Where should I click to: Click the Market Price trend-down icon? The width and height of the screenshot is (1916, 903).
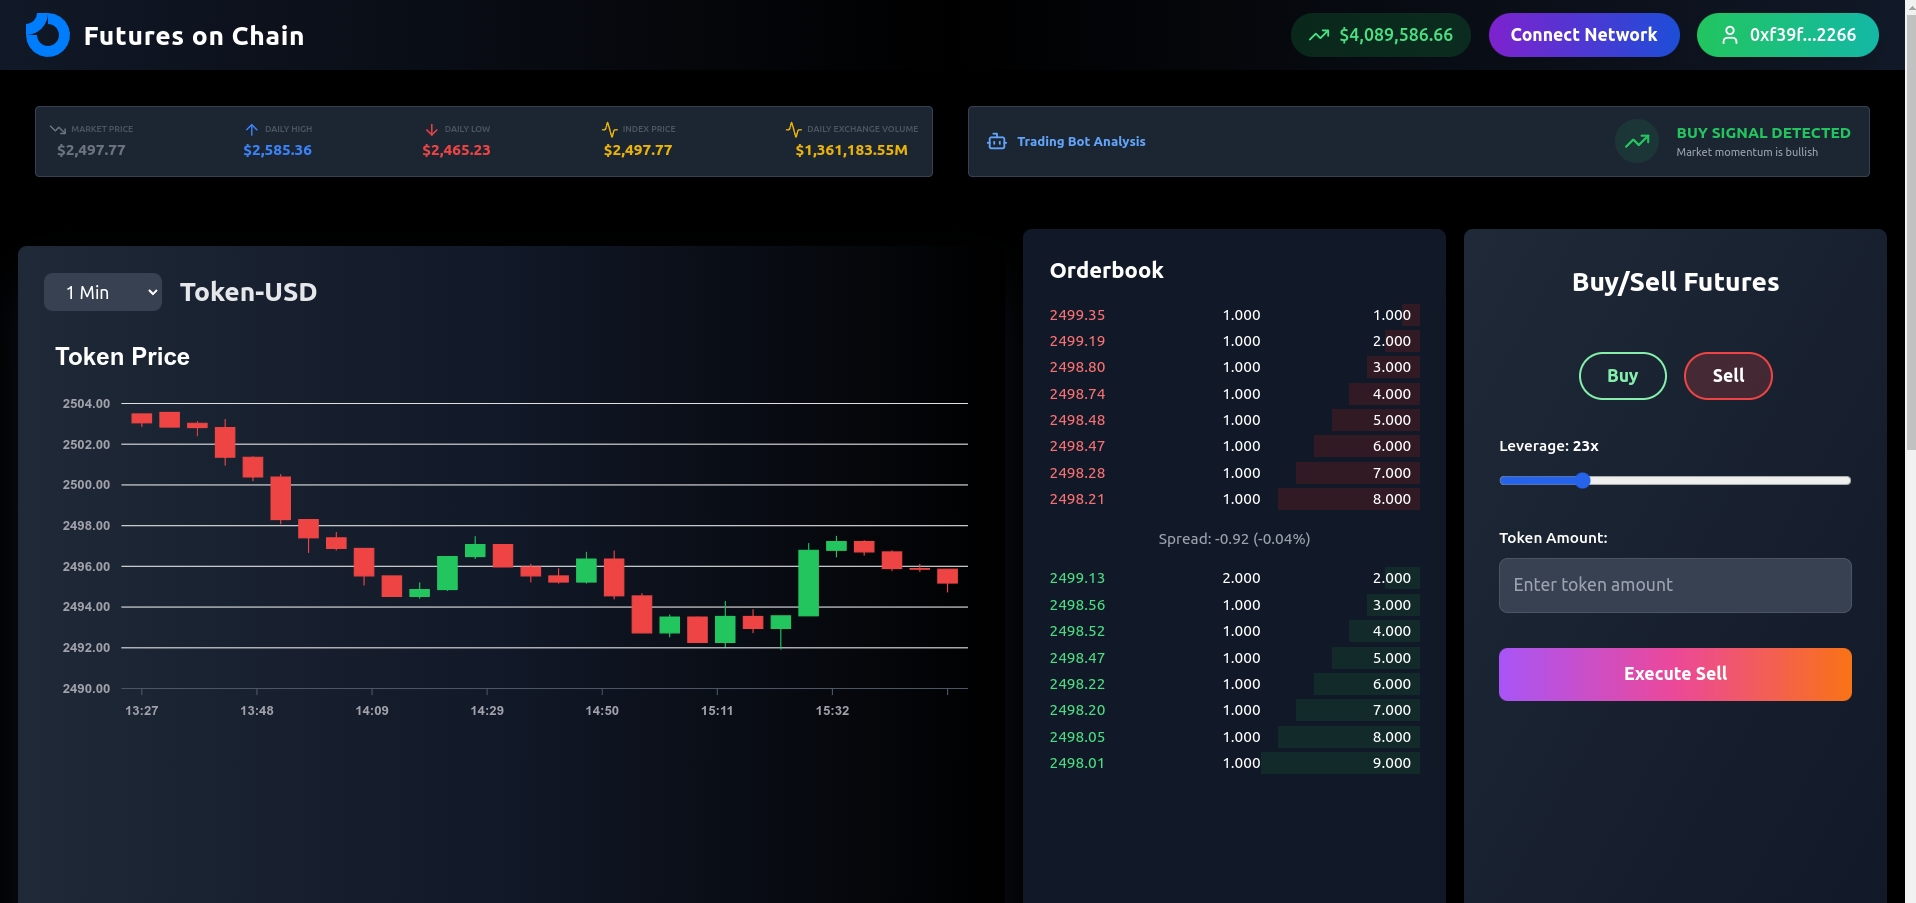pos(58,129)
